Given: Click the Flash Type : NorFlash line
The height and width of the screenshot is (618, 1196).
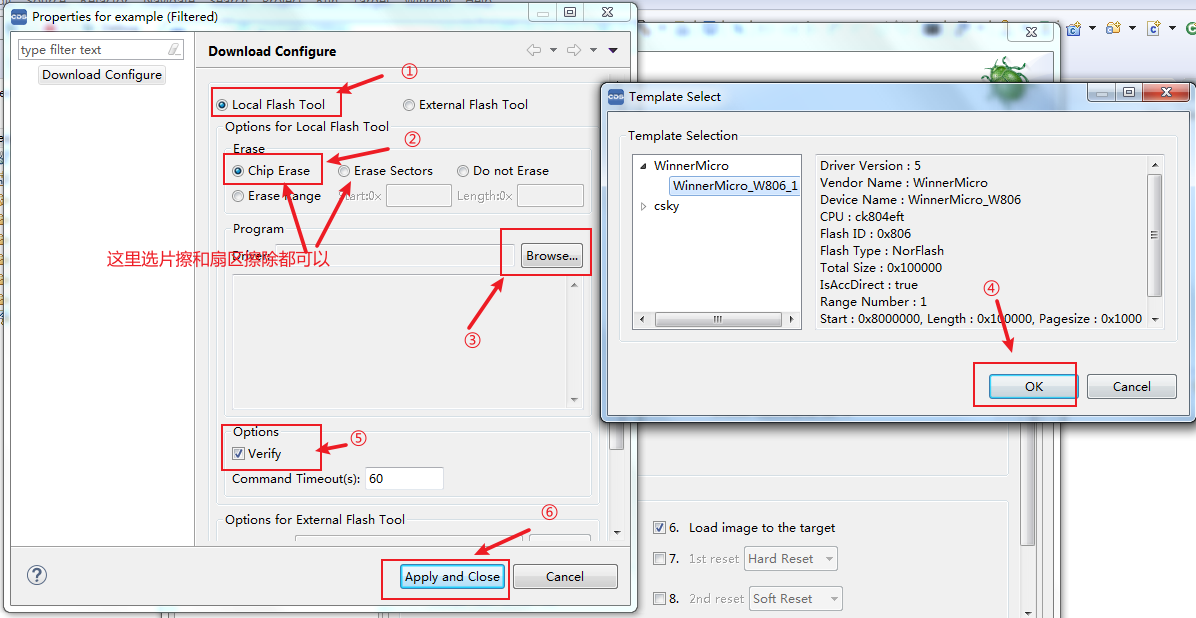Looking at the screenshot, I should click(882, 250).
